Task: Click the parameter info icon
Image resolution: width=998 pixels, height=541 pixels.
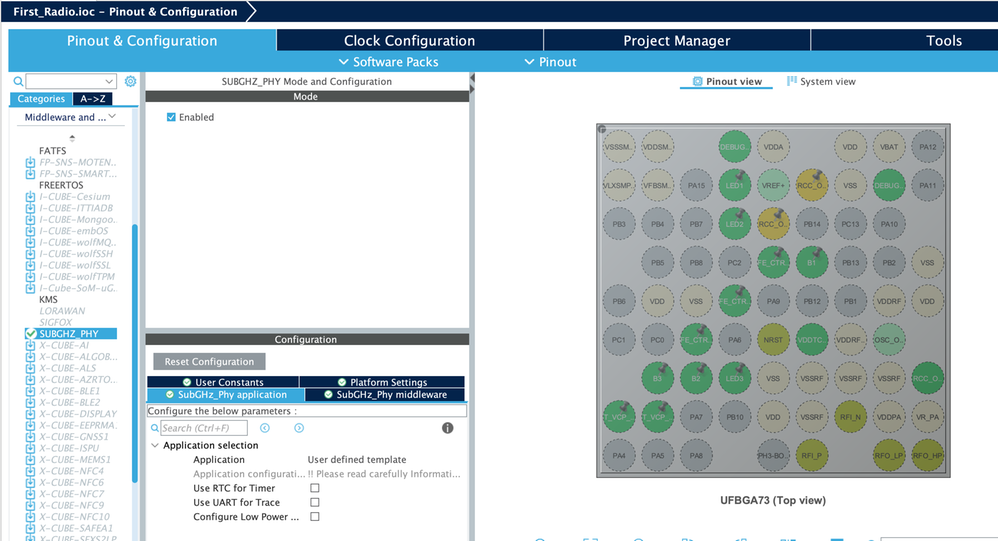Action: tap(447, 428)
